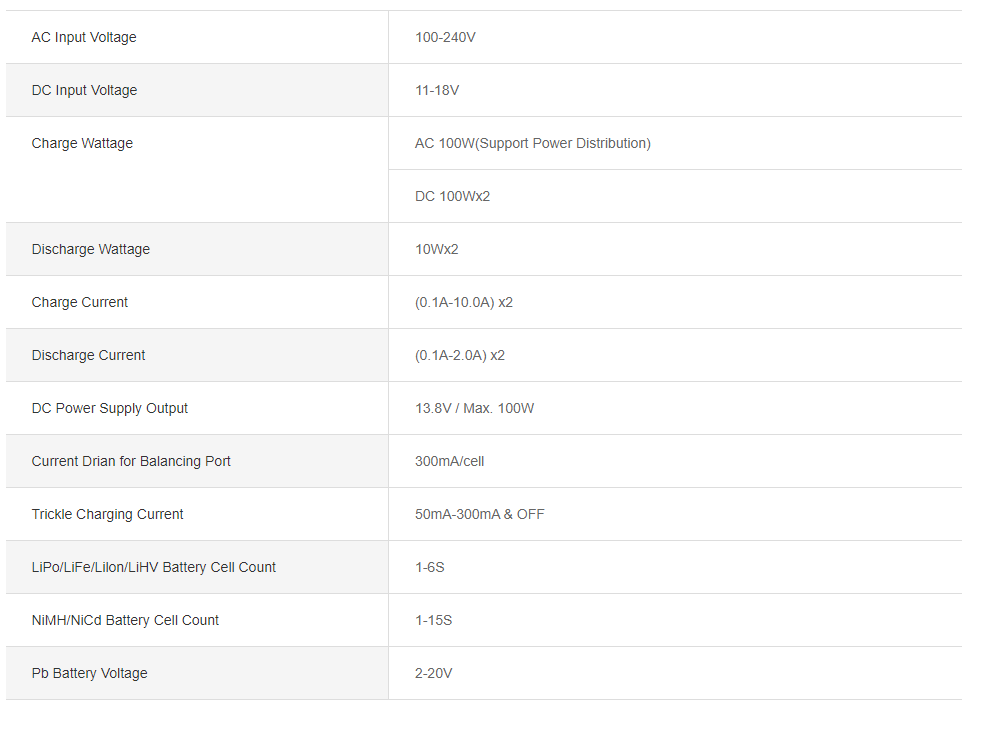Select the 300mA/cell value
Image resolution: width=985 pixels, height=730 pixels.
tap(449, 461)
